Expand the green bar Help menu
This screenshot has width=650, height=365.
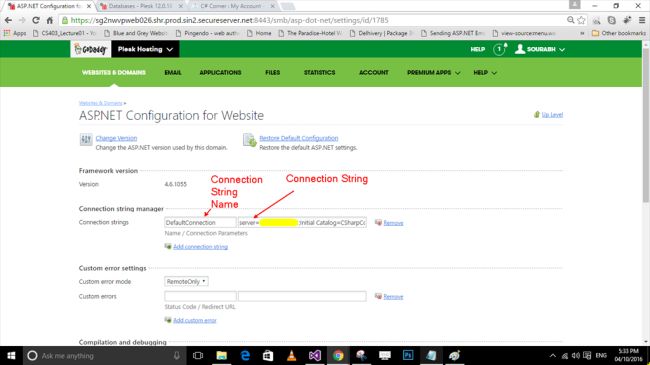click(485, 72)
